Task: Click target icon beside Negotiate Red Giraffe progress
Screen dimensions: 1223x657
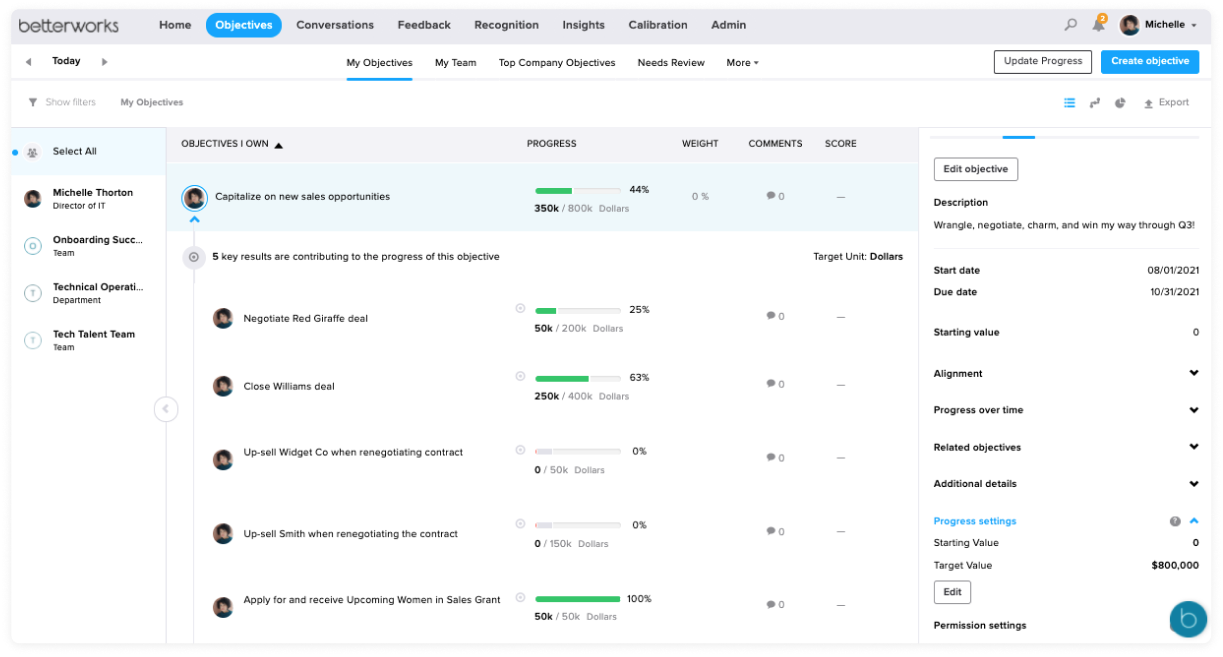Action: point(520,308)
